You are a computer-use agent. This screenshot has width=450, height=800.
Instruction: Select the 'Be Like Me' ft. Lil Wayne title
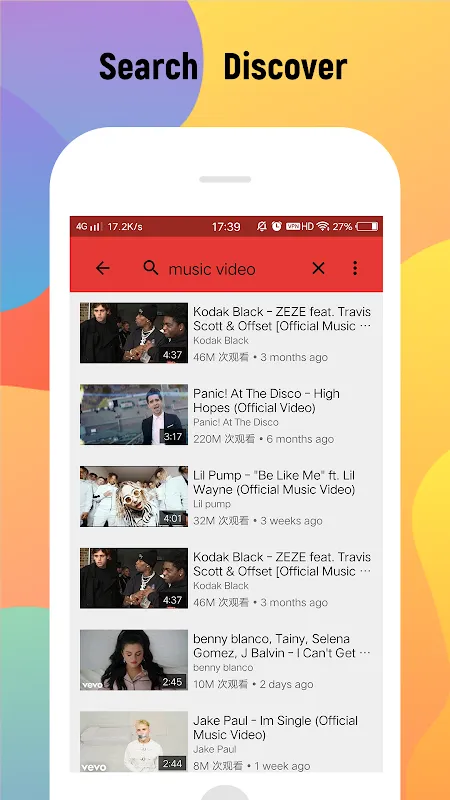click(274, 482)
